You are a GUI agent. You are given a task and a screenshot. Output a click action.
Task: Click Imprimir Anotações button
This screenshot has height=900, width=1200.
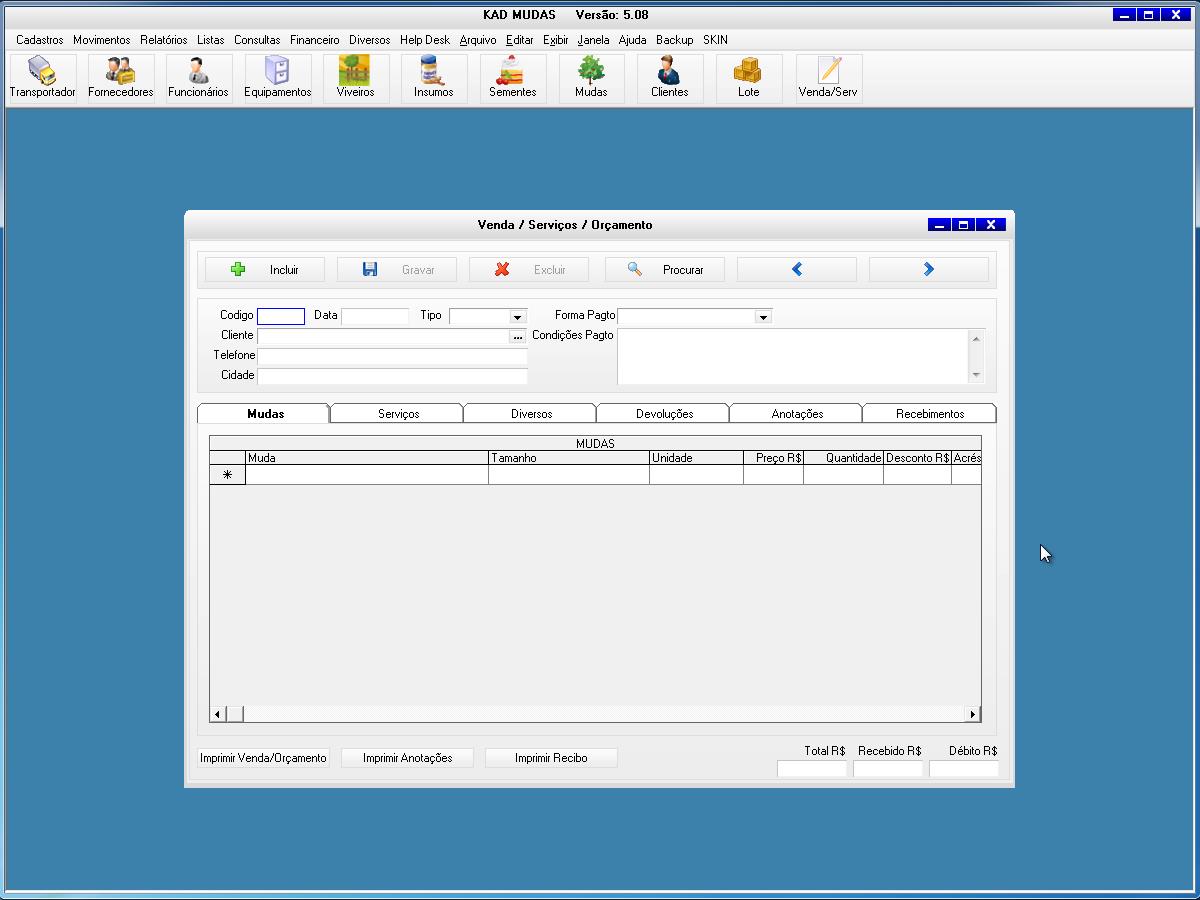[x=407, y=758]
